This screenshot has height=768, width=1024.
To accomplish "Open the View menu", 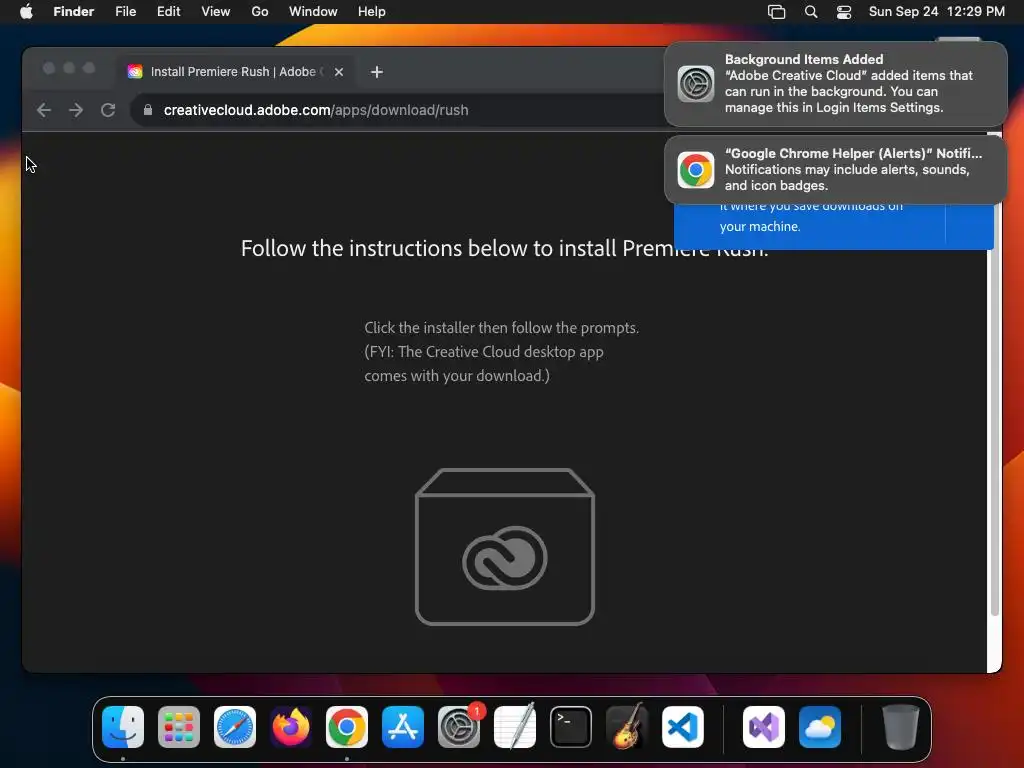I will [x=216, y=12].
